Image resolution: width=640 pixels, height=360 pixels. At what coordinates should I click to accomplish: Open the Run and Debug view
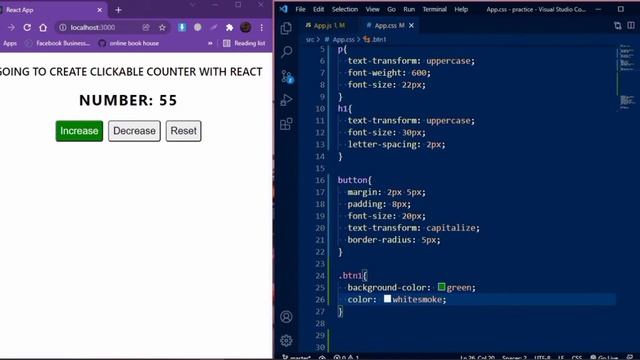coord(287,100)
